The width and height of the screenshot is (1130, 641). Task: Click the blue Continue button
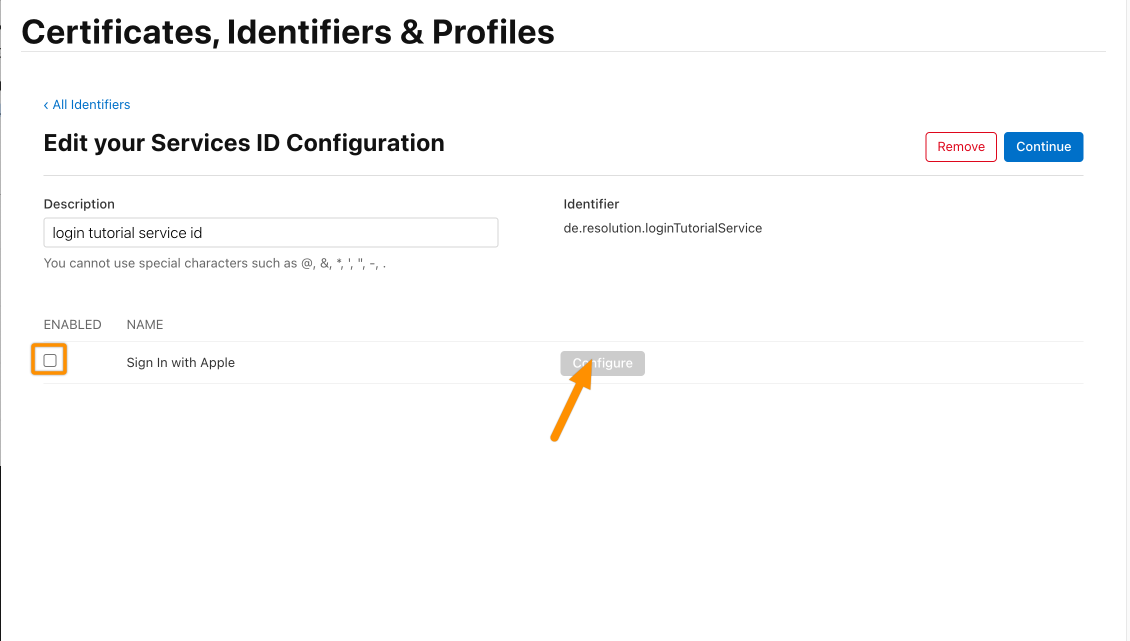point(1043,146)
